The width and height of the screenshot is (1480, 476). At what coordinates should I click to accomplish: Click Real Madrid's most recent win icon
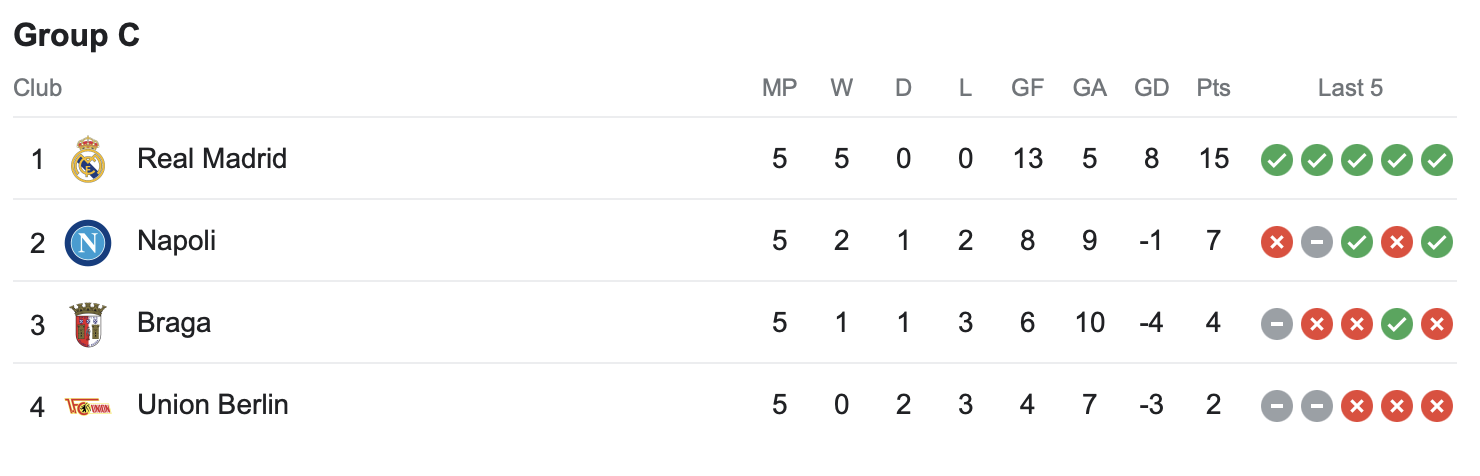pyautogui.click(x=1437, y=159)
